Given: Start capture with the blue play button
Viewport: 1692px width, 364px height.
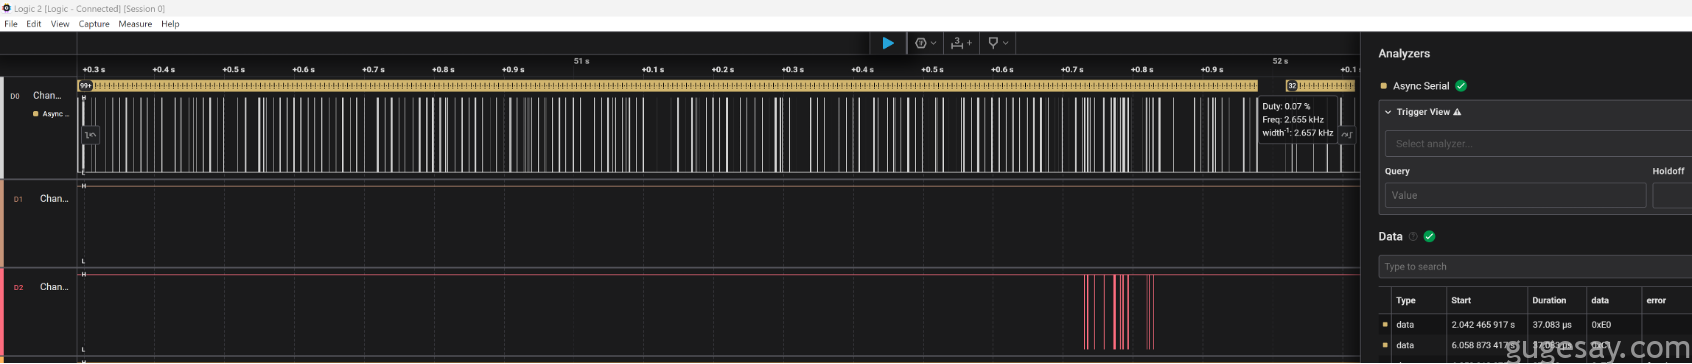Looking at the screenshot, I should click(x=888, y=43).
